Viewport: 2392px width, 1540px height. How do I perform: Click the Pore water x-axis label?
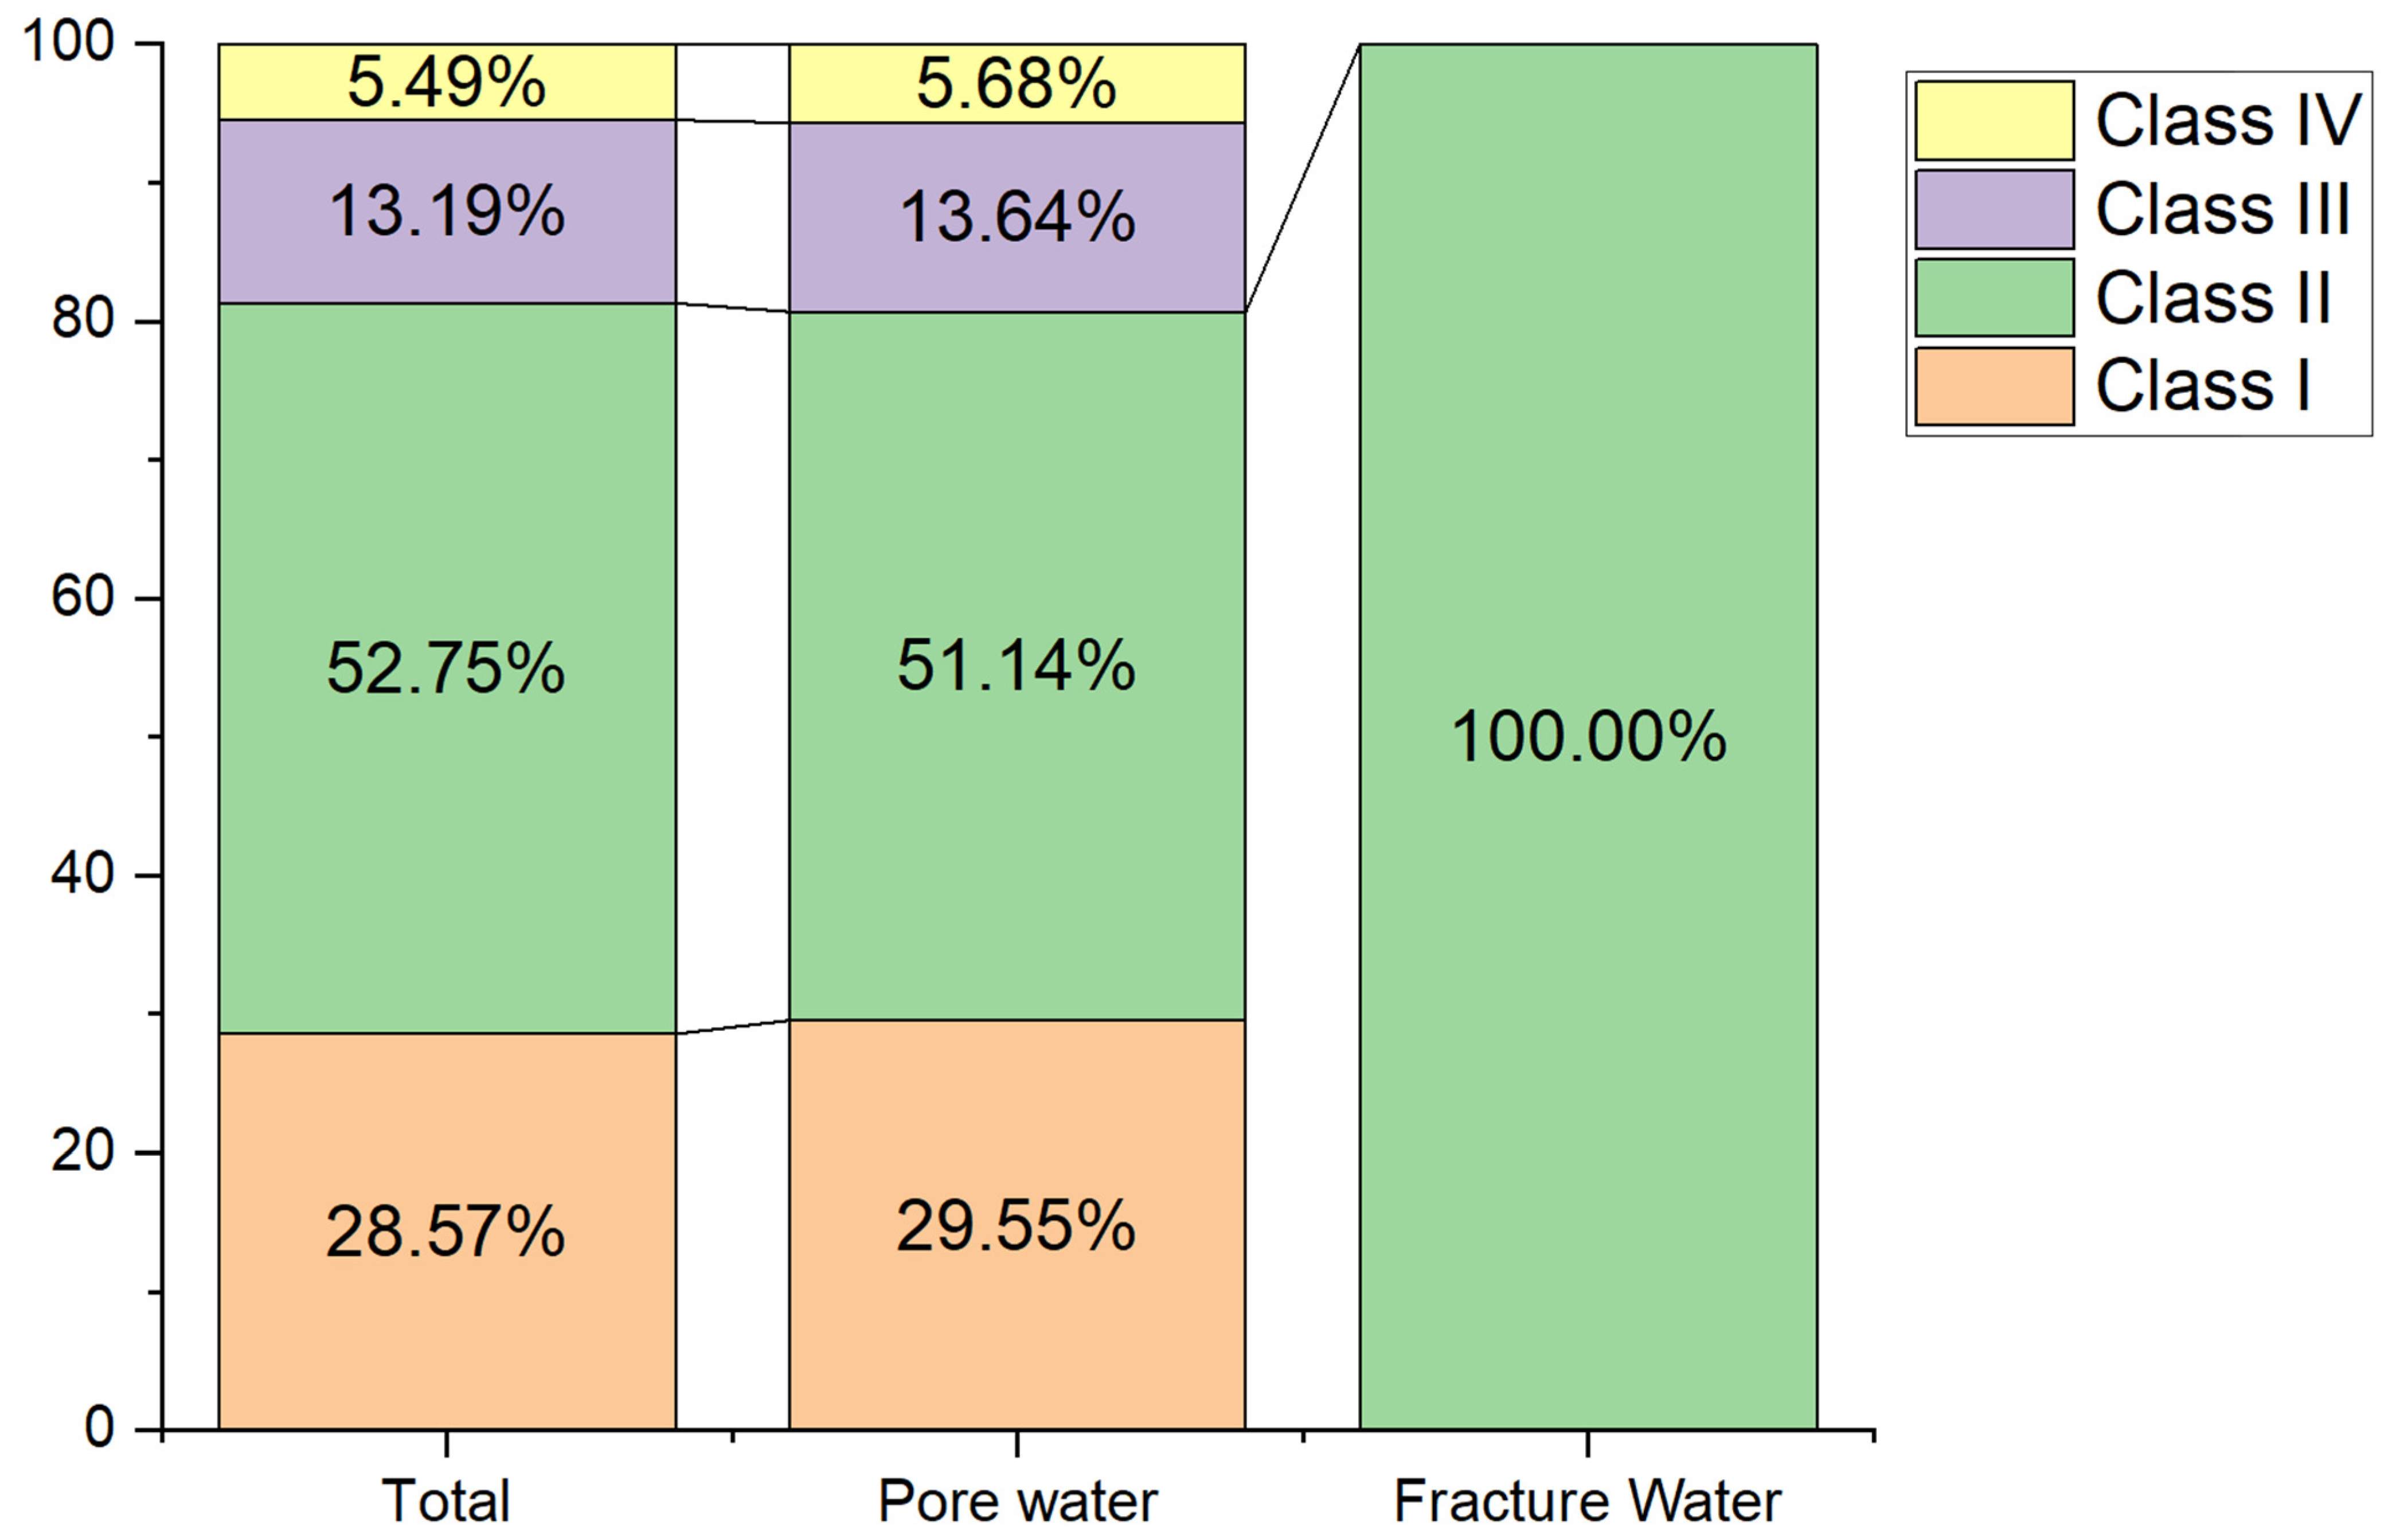(1017, 1501)
